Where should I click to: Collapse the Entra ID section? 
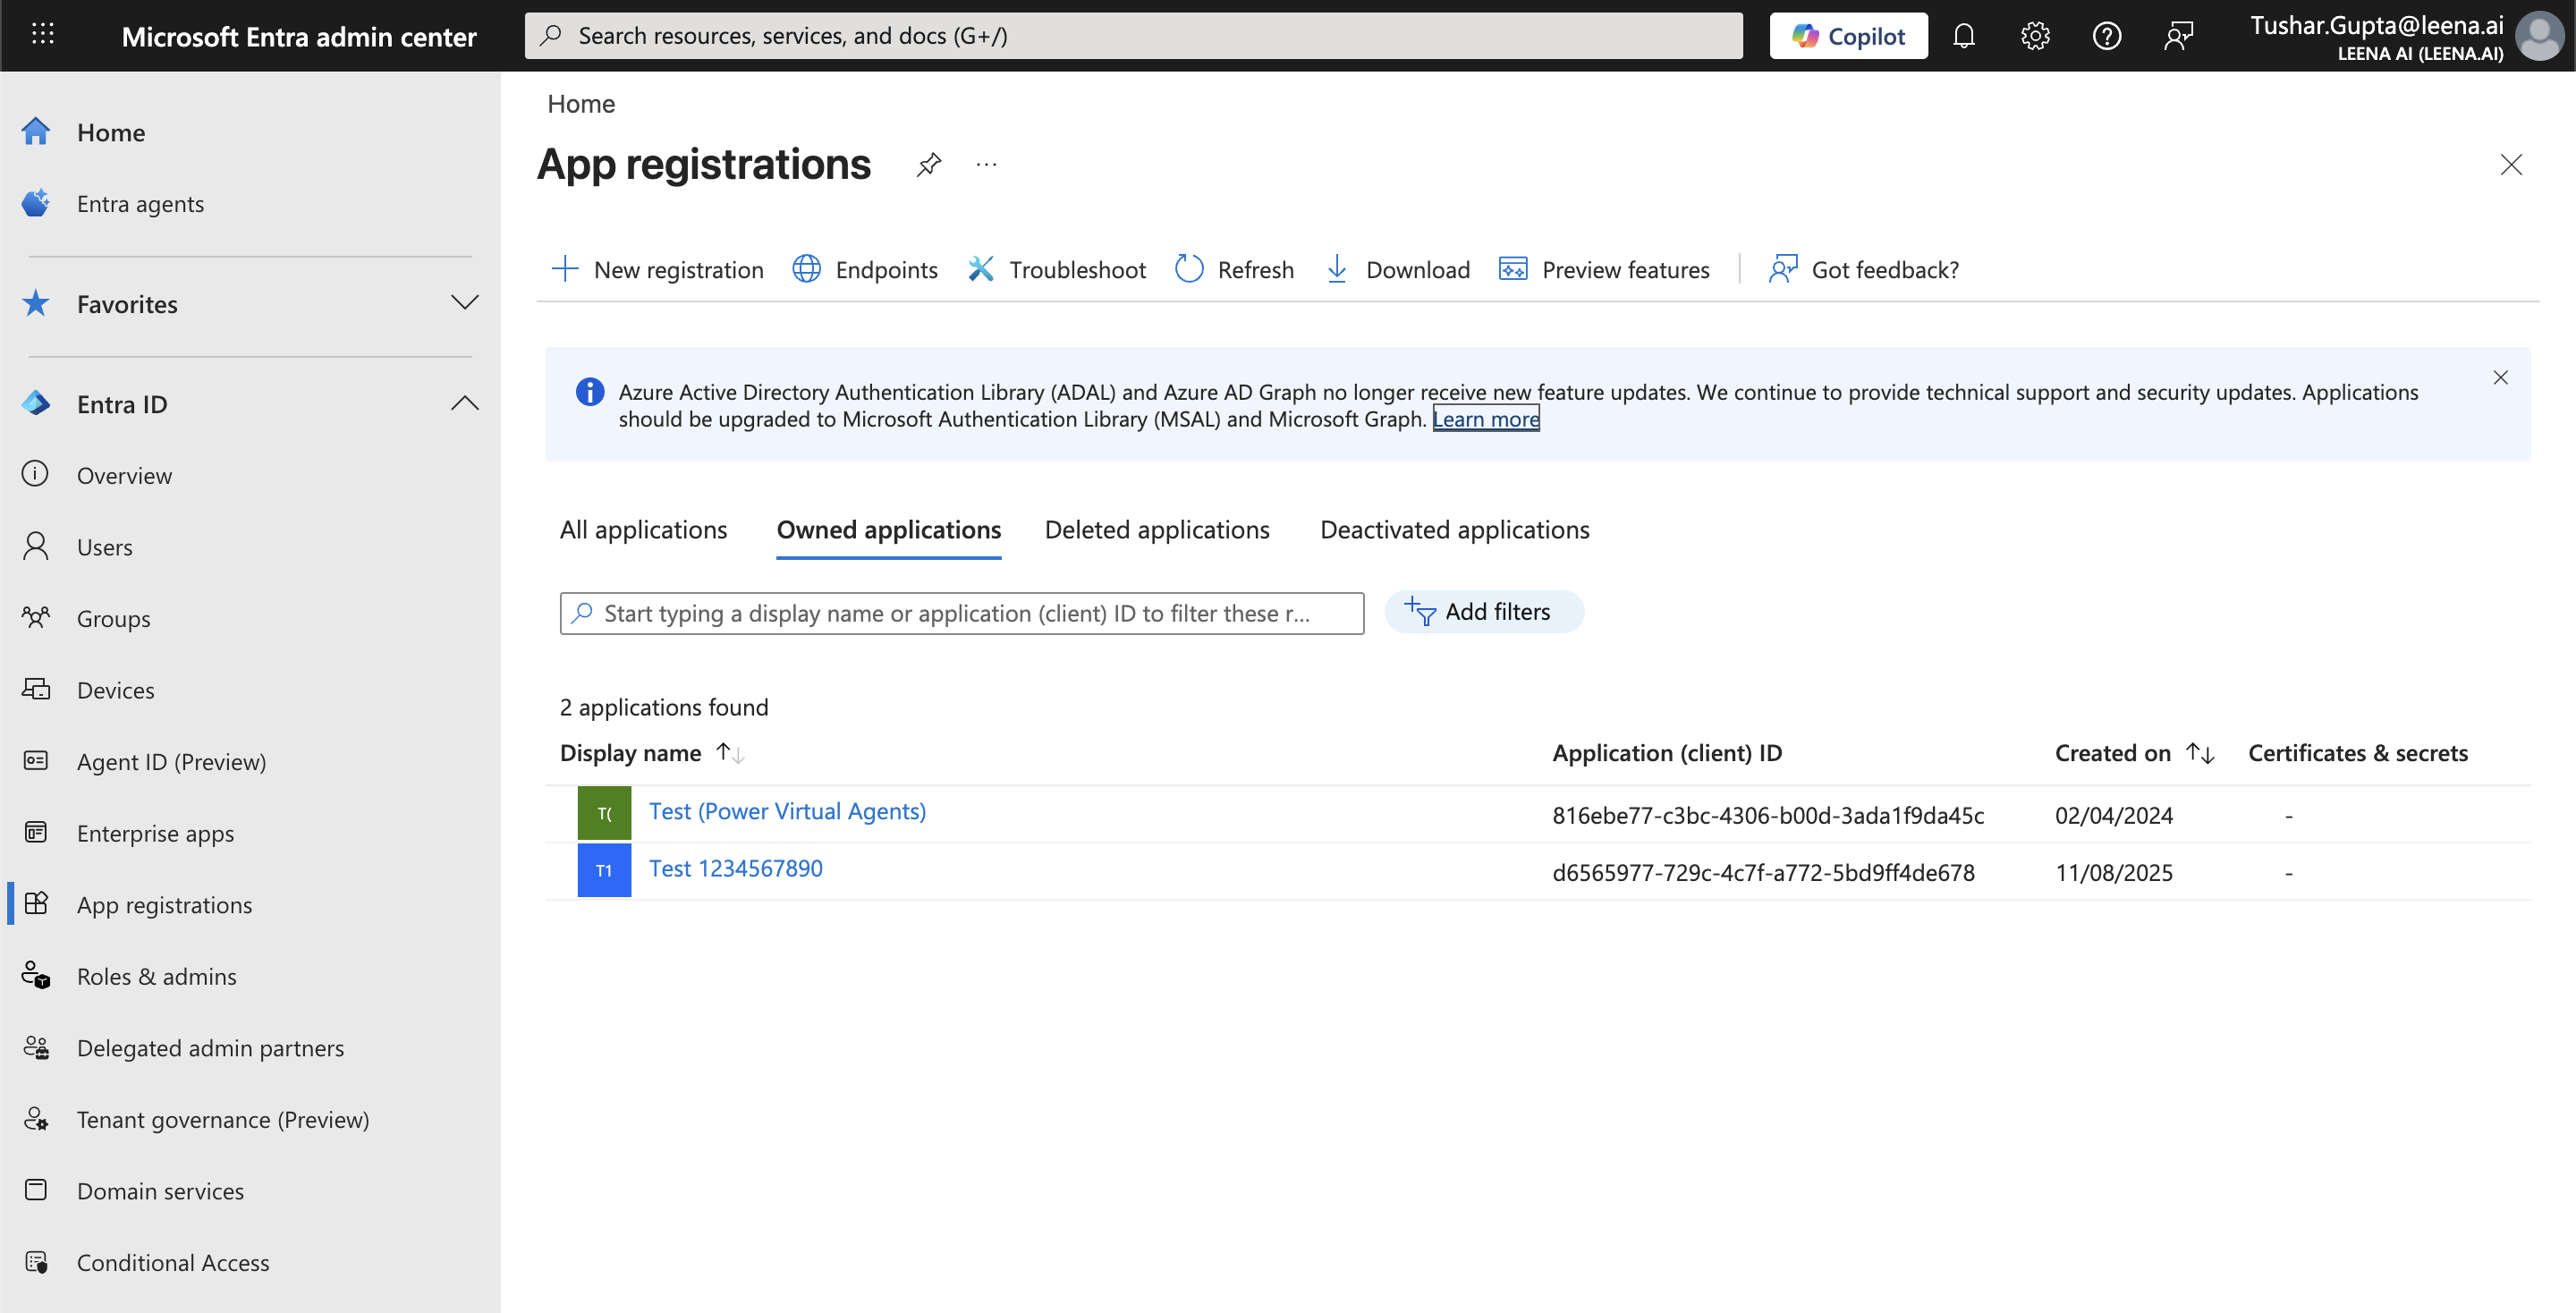464,403
